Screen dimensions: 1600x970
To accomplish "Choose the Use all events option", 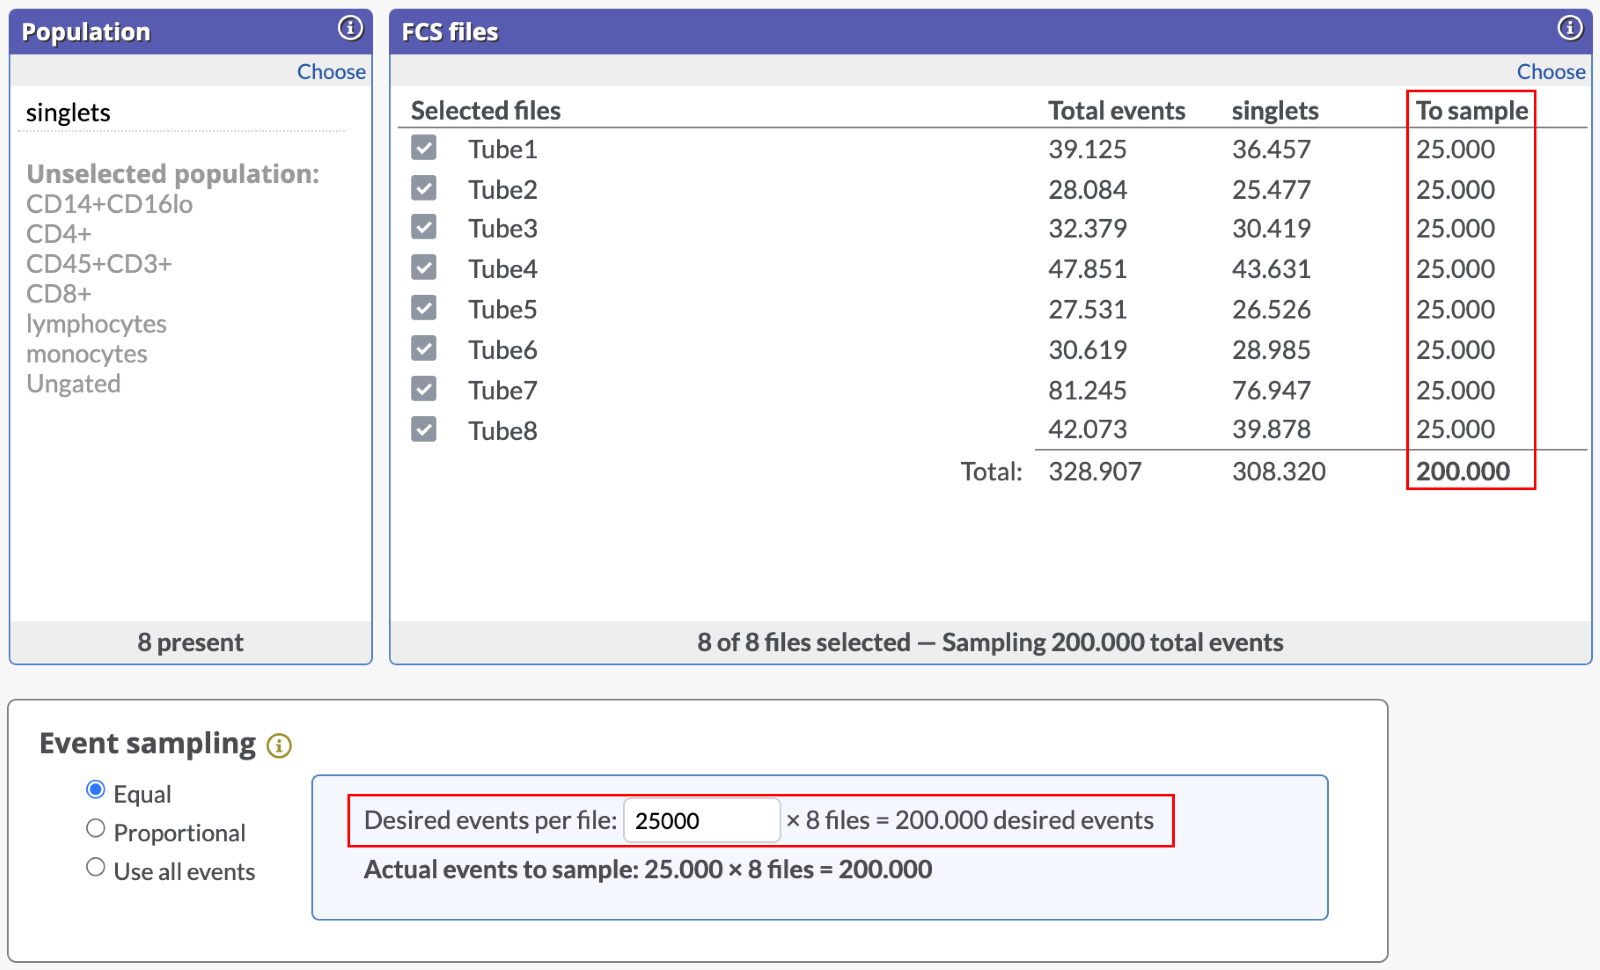I will pos(96,867).
